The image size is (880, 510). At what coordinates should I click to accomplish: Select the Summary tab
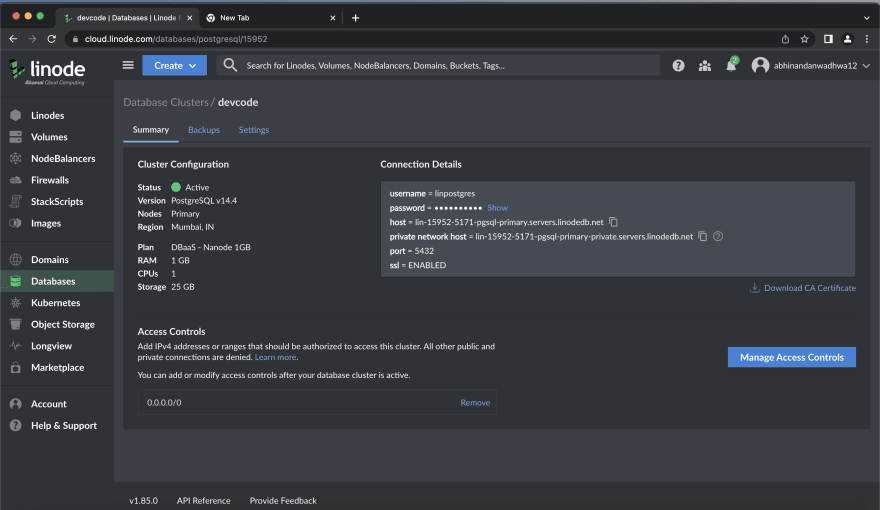[x=150, y=130]
